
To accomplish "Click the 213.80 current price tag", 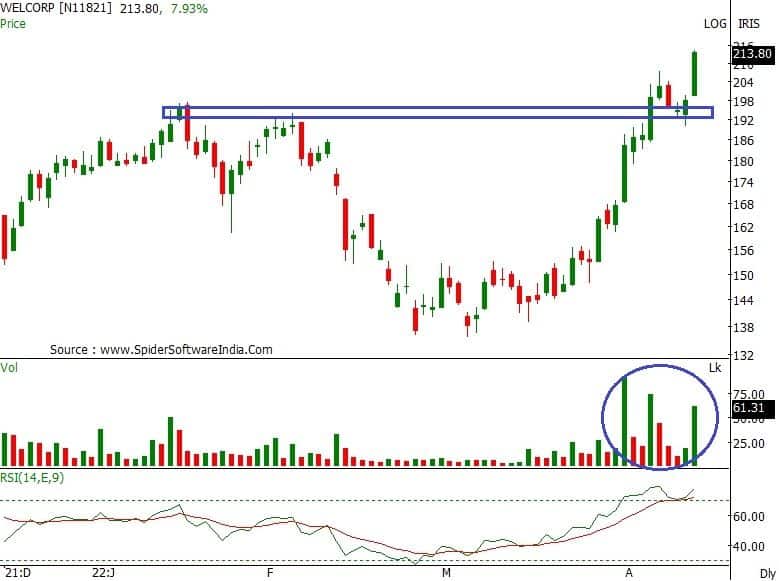I will [750, 53].
